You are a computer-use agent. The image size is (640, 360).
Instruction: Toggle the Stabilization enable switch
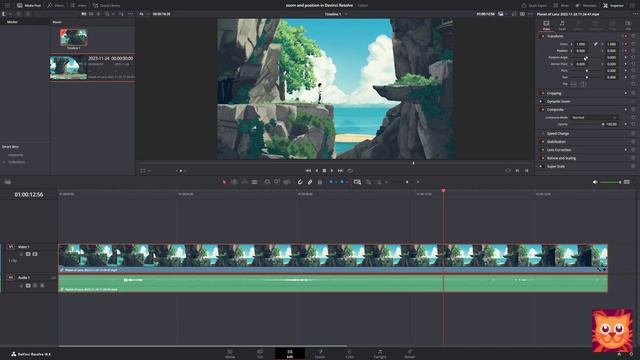[x=542, y=142]
